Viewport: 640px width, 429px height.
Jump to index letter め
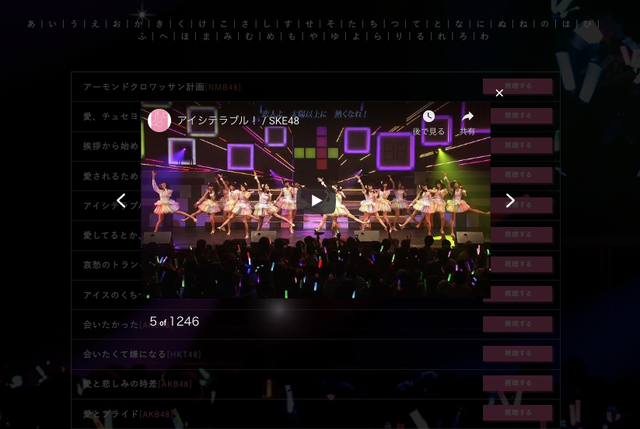[270, 36]
